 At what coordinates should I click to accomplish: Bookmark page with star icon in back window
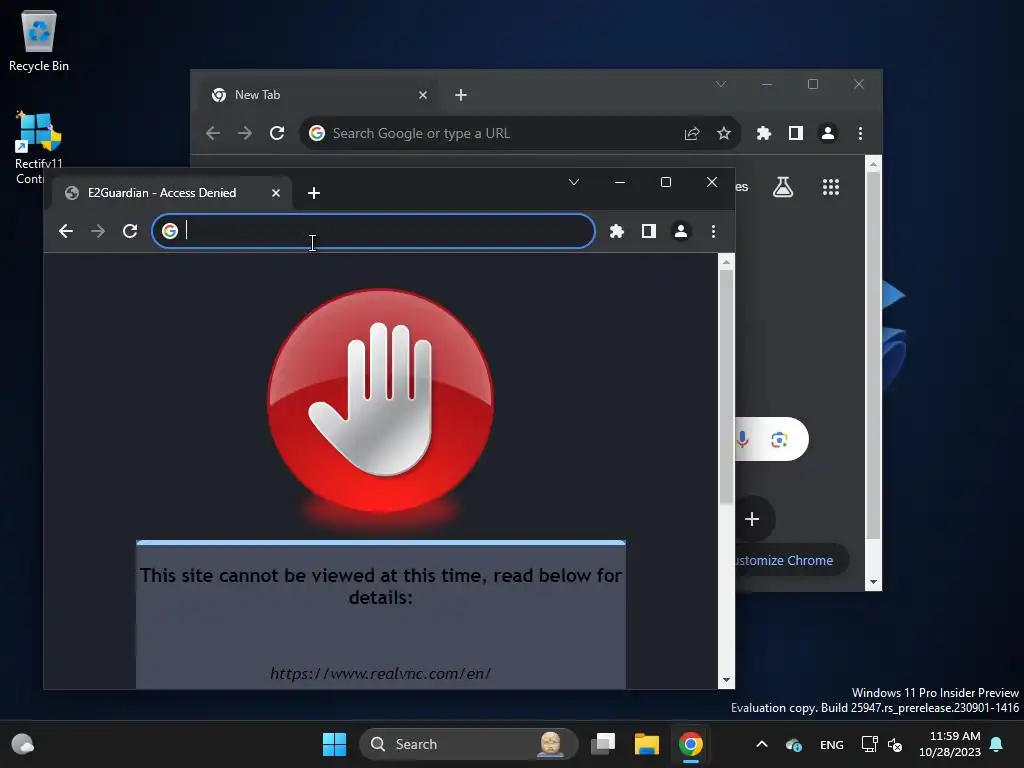click(x=724, y=134)
